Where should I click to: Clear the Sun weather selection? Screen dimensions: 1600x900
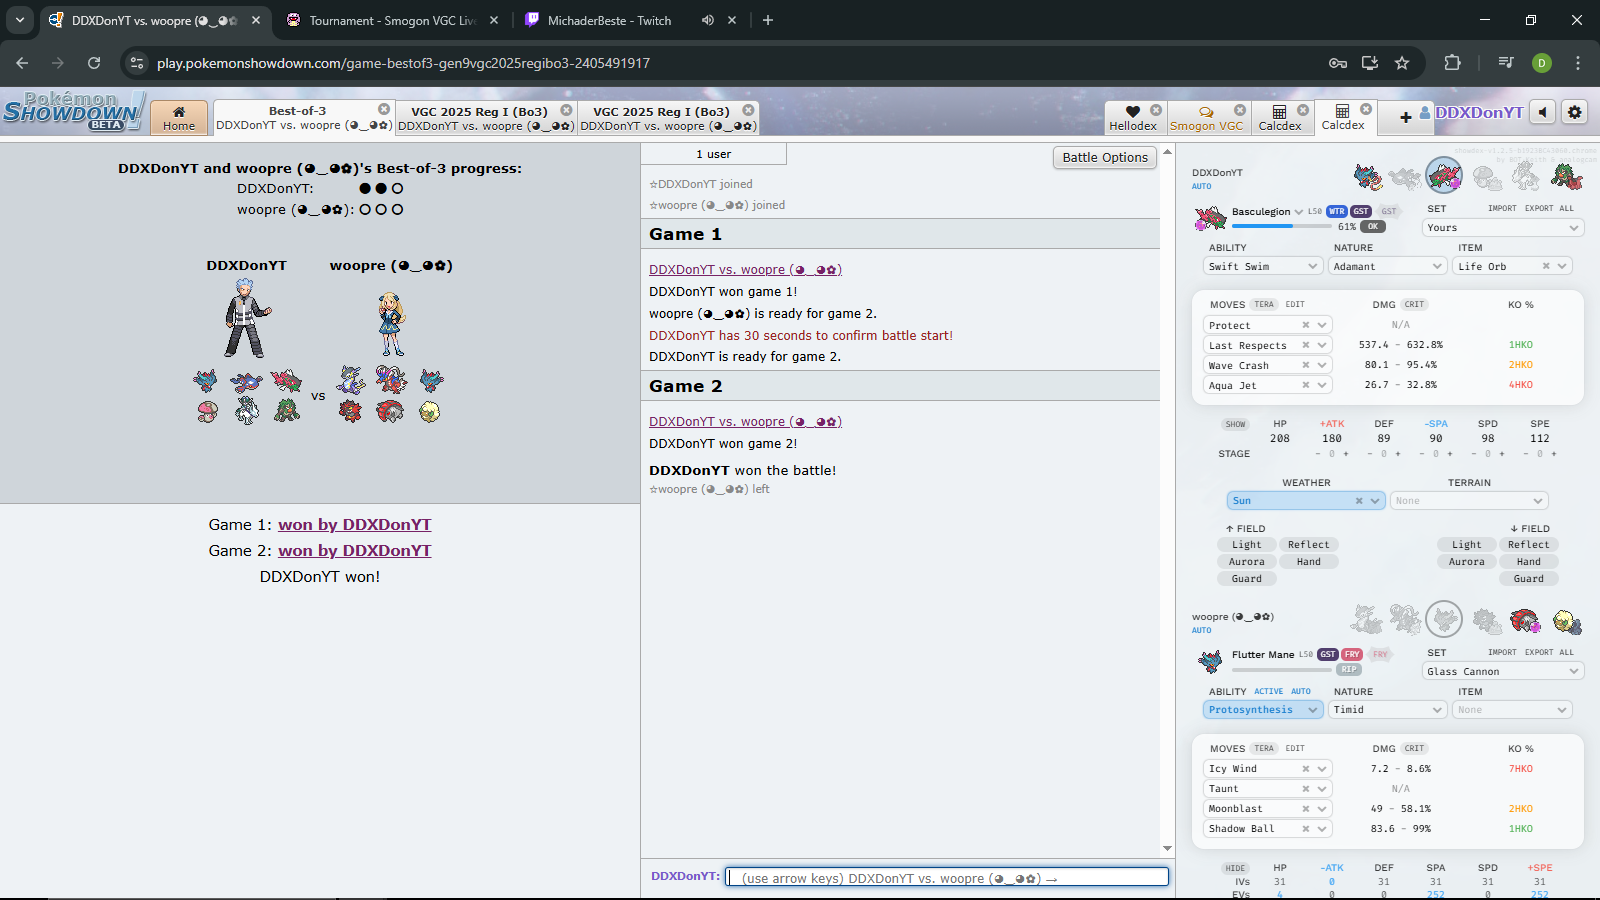pyautogui.click(x=1359, y=501)
